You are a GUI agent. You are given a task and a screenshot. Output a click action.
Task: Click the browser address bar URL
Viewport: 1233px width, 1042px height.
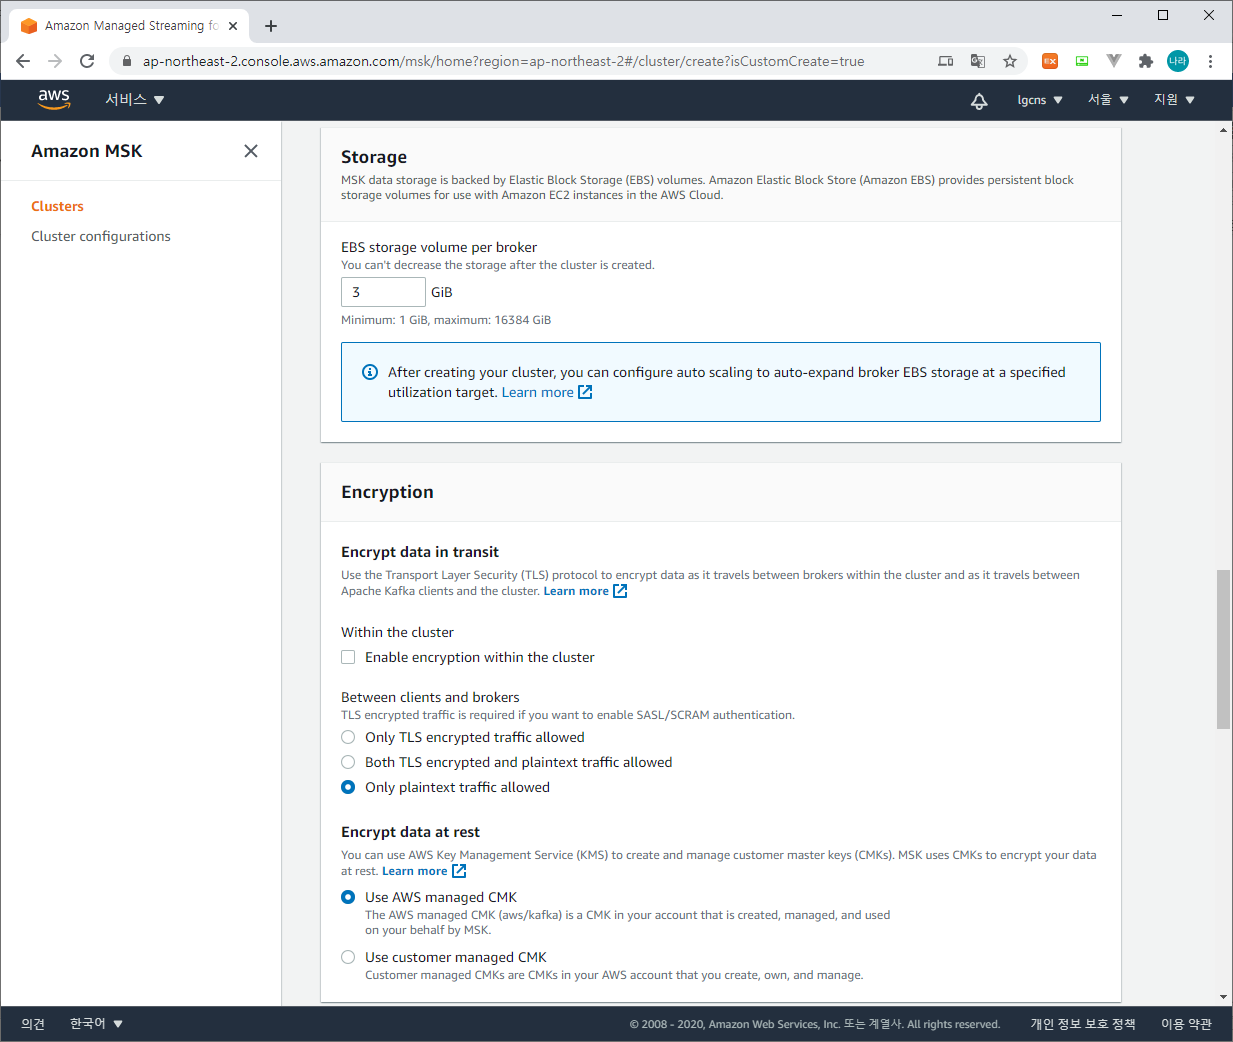(503, 61)
